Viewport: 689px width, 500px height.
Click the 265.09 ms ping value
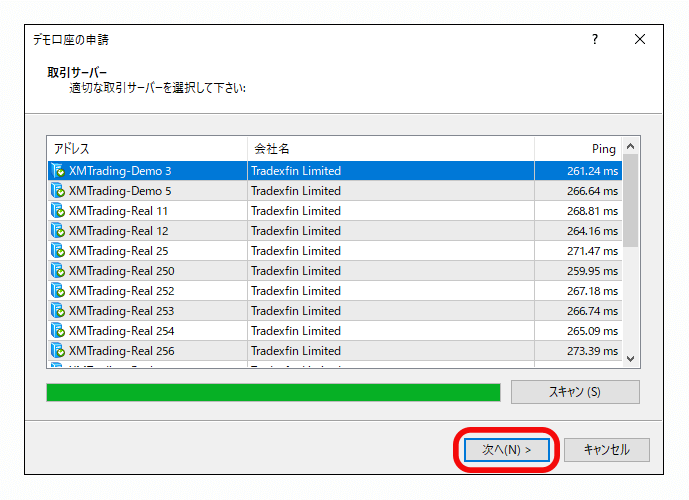[592, 331]
